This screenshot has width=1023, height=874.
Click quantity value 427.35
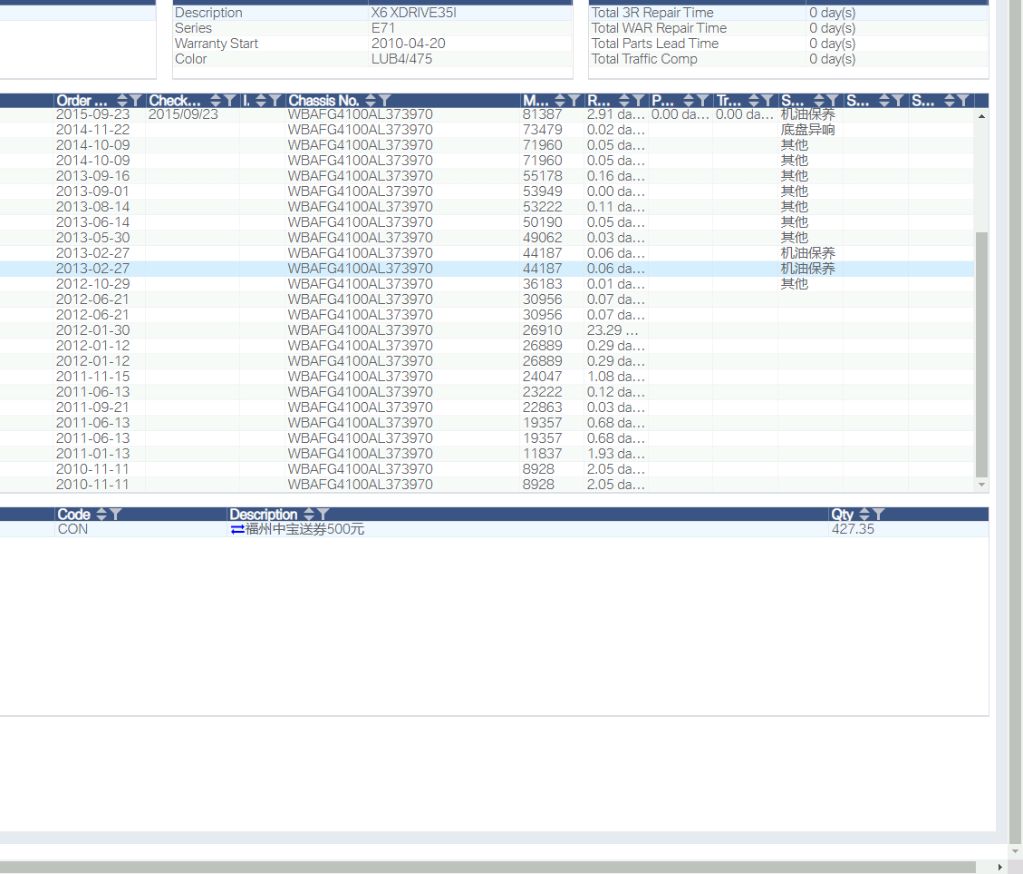click(x=853, y=529)
